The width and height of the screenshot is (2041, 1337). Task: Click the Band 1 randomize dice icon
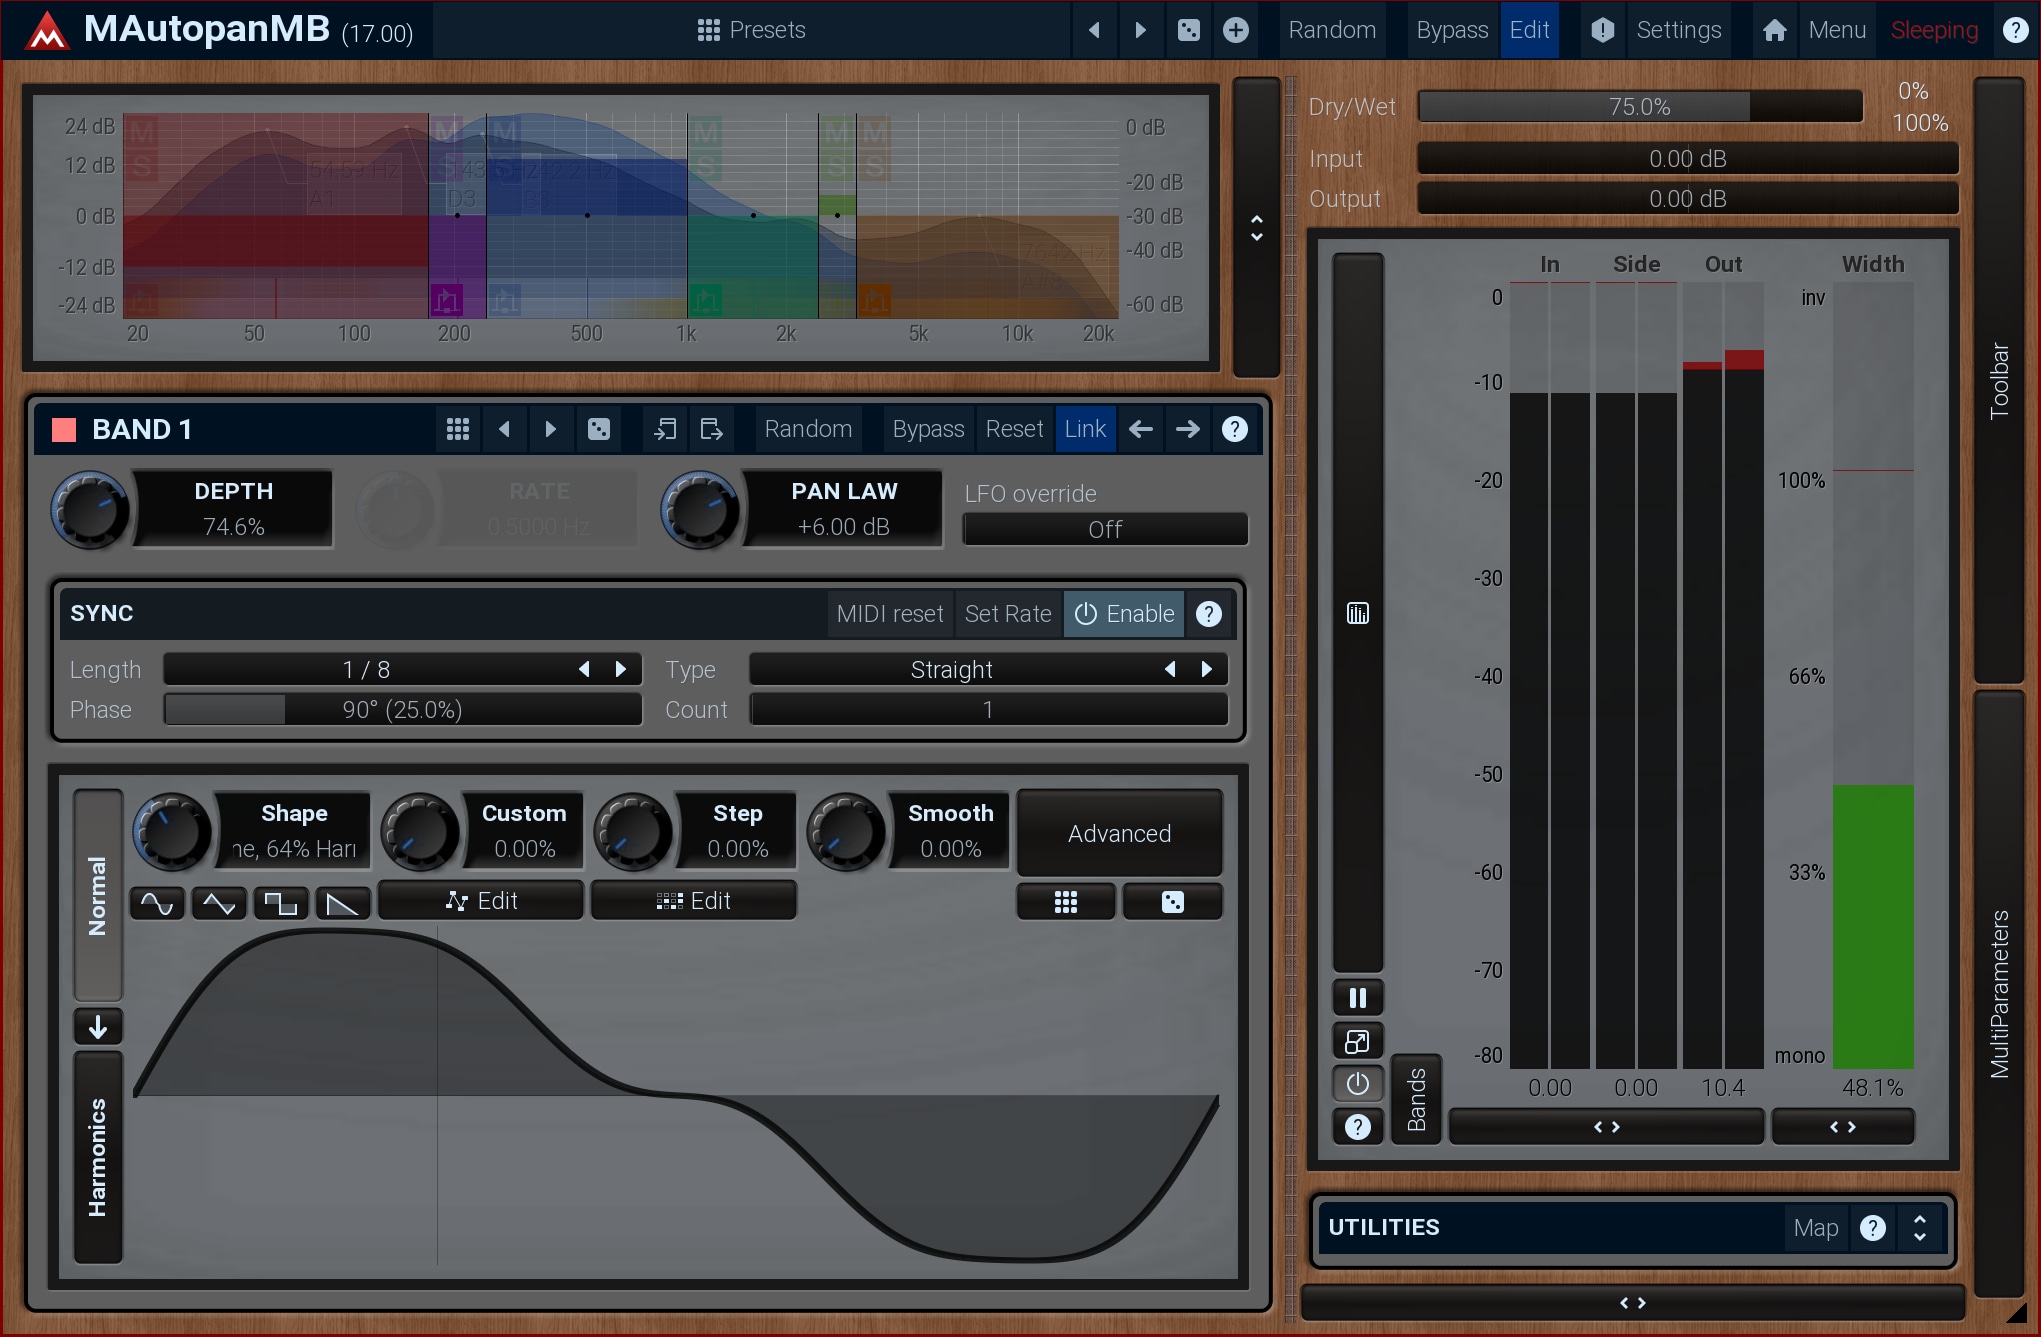(x=598, y=429)
